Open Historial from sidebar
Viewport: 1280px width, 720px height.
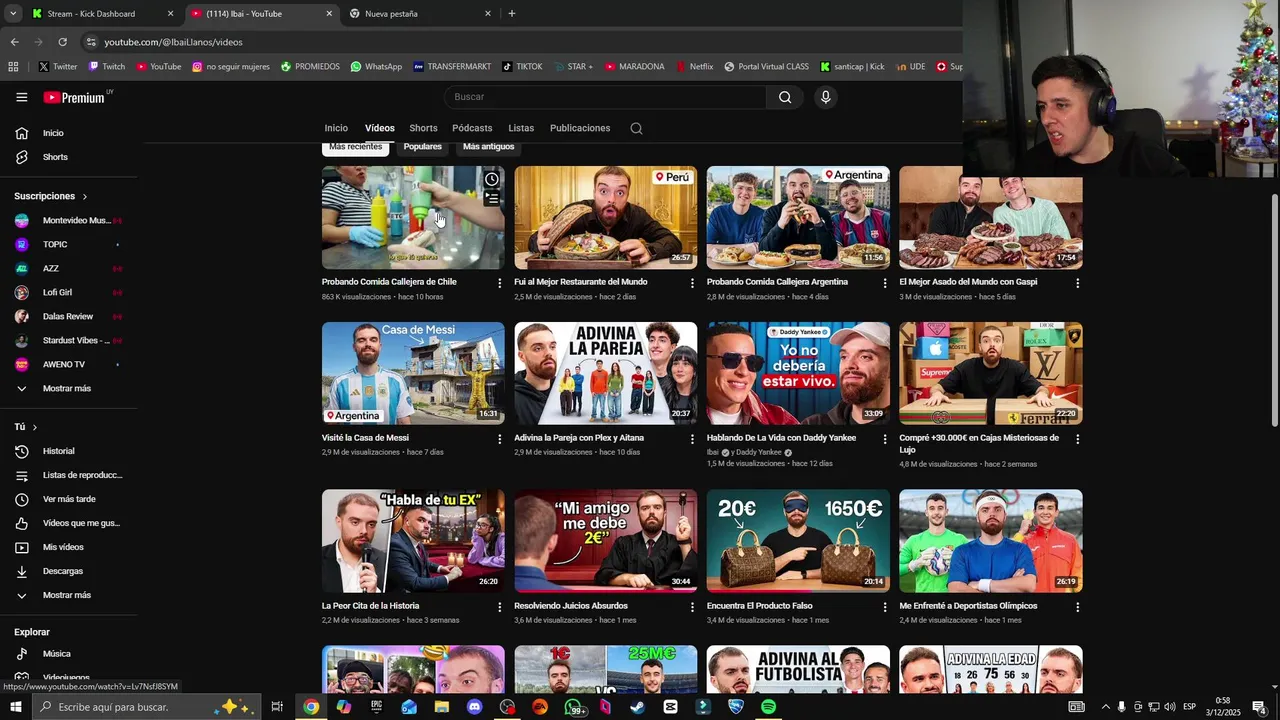[69, 451]
